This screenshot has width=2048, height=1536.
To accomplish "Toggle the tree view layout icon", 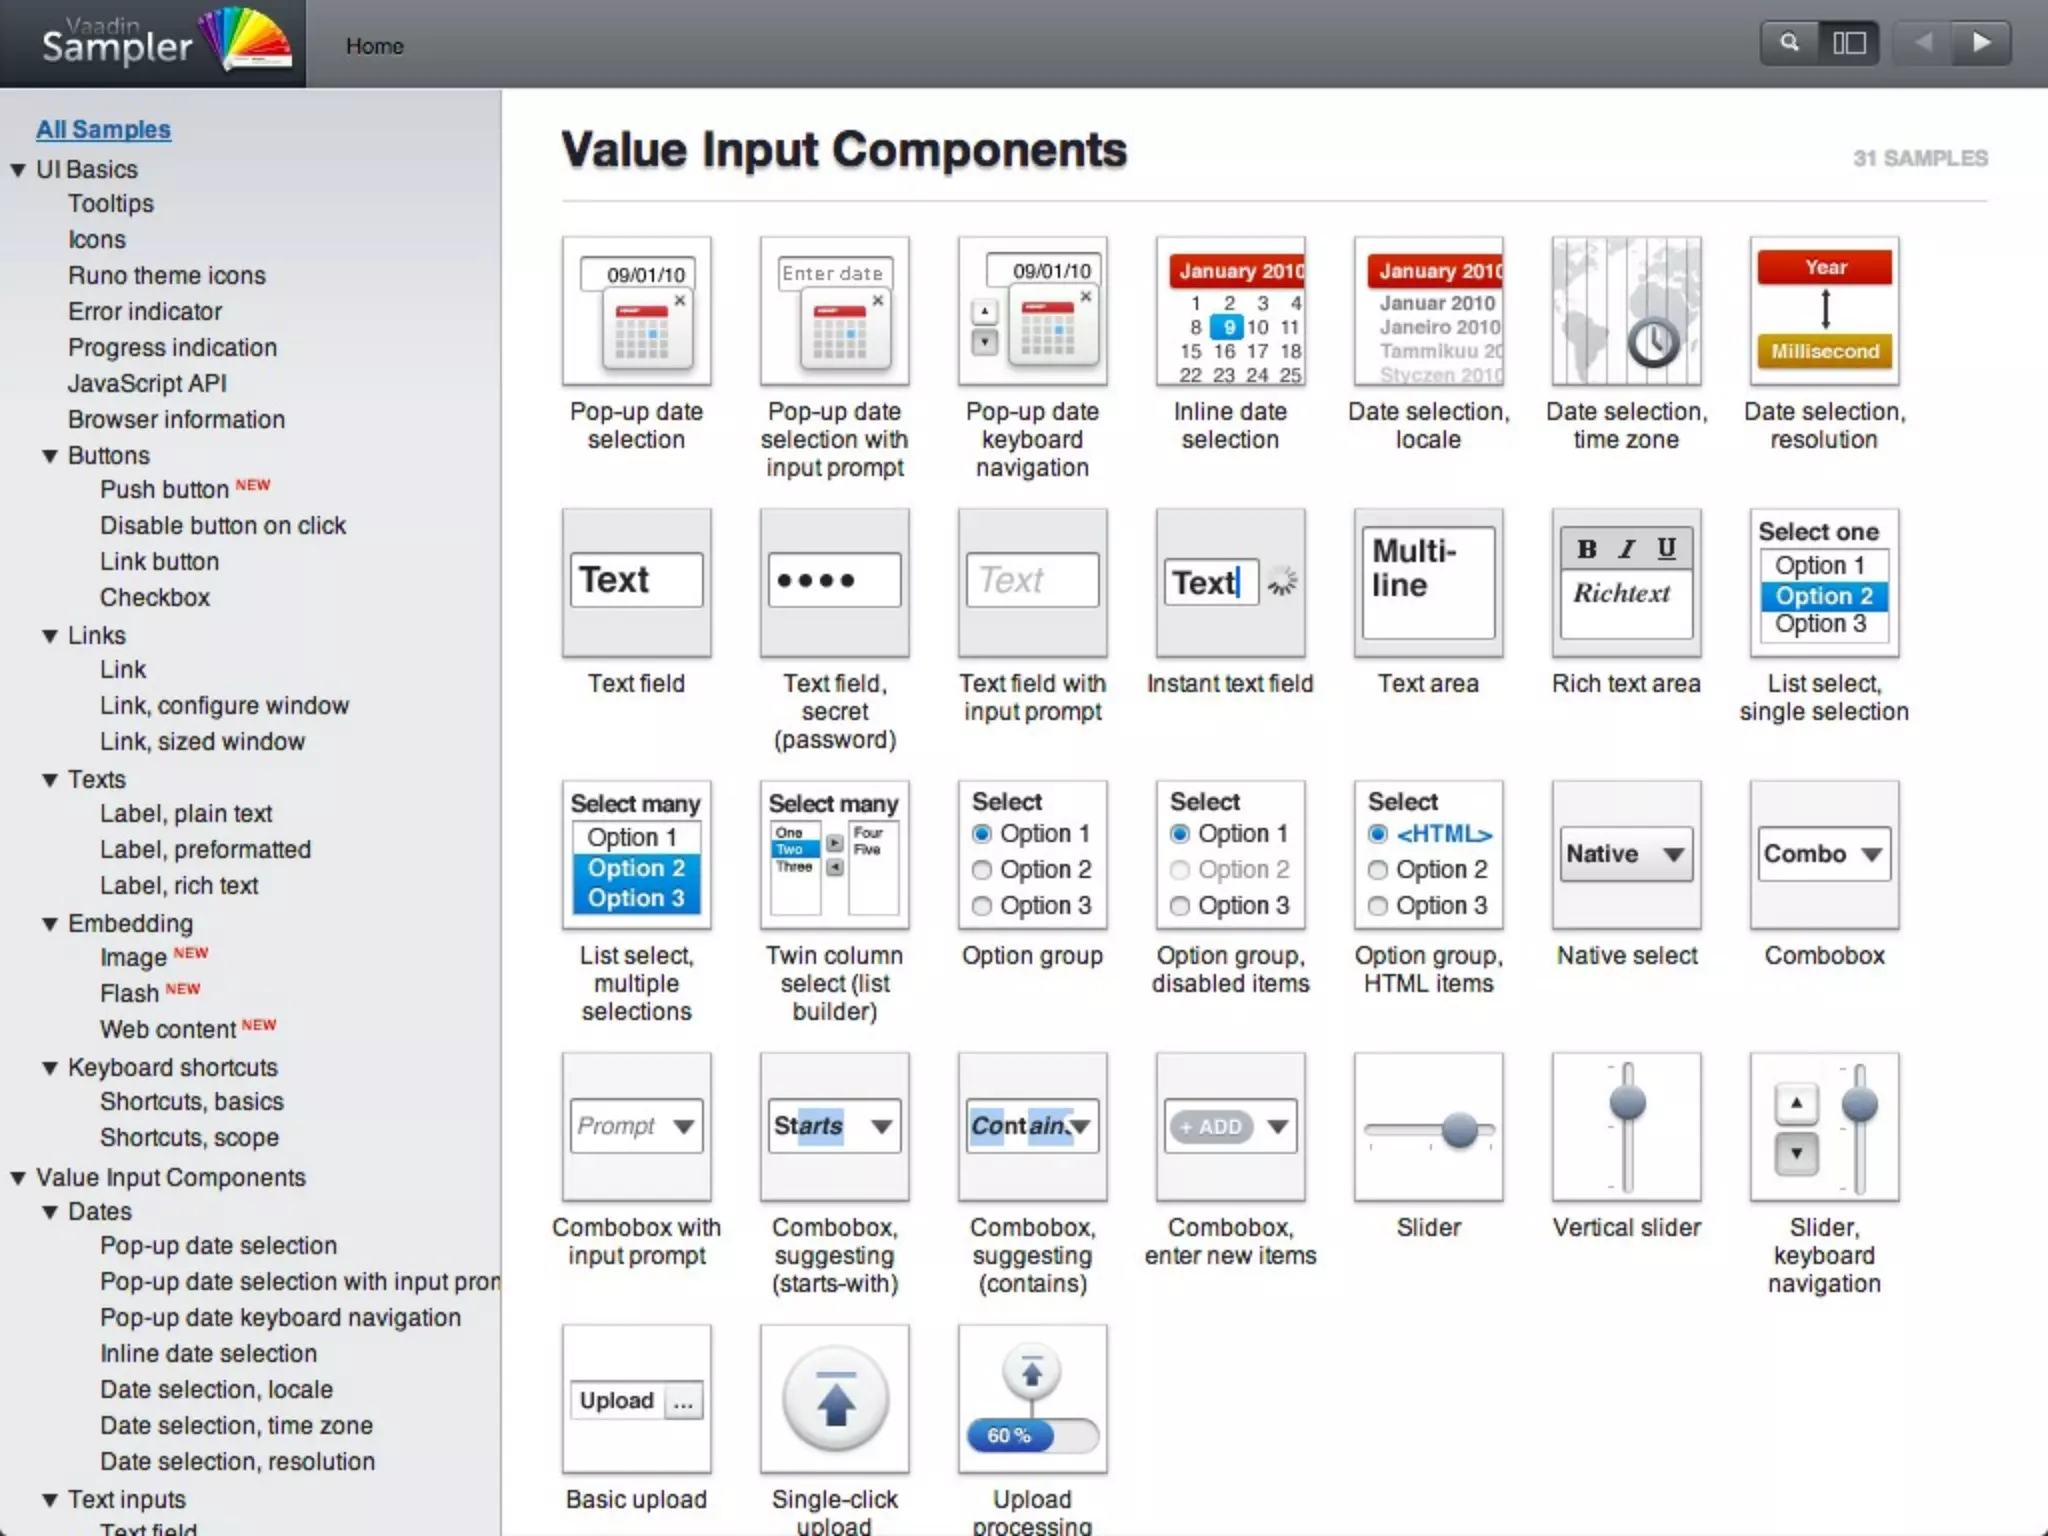I will (1849, 43).
